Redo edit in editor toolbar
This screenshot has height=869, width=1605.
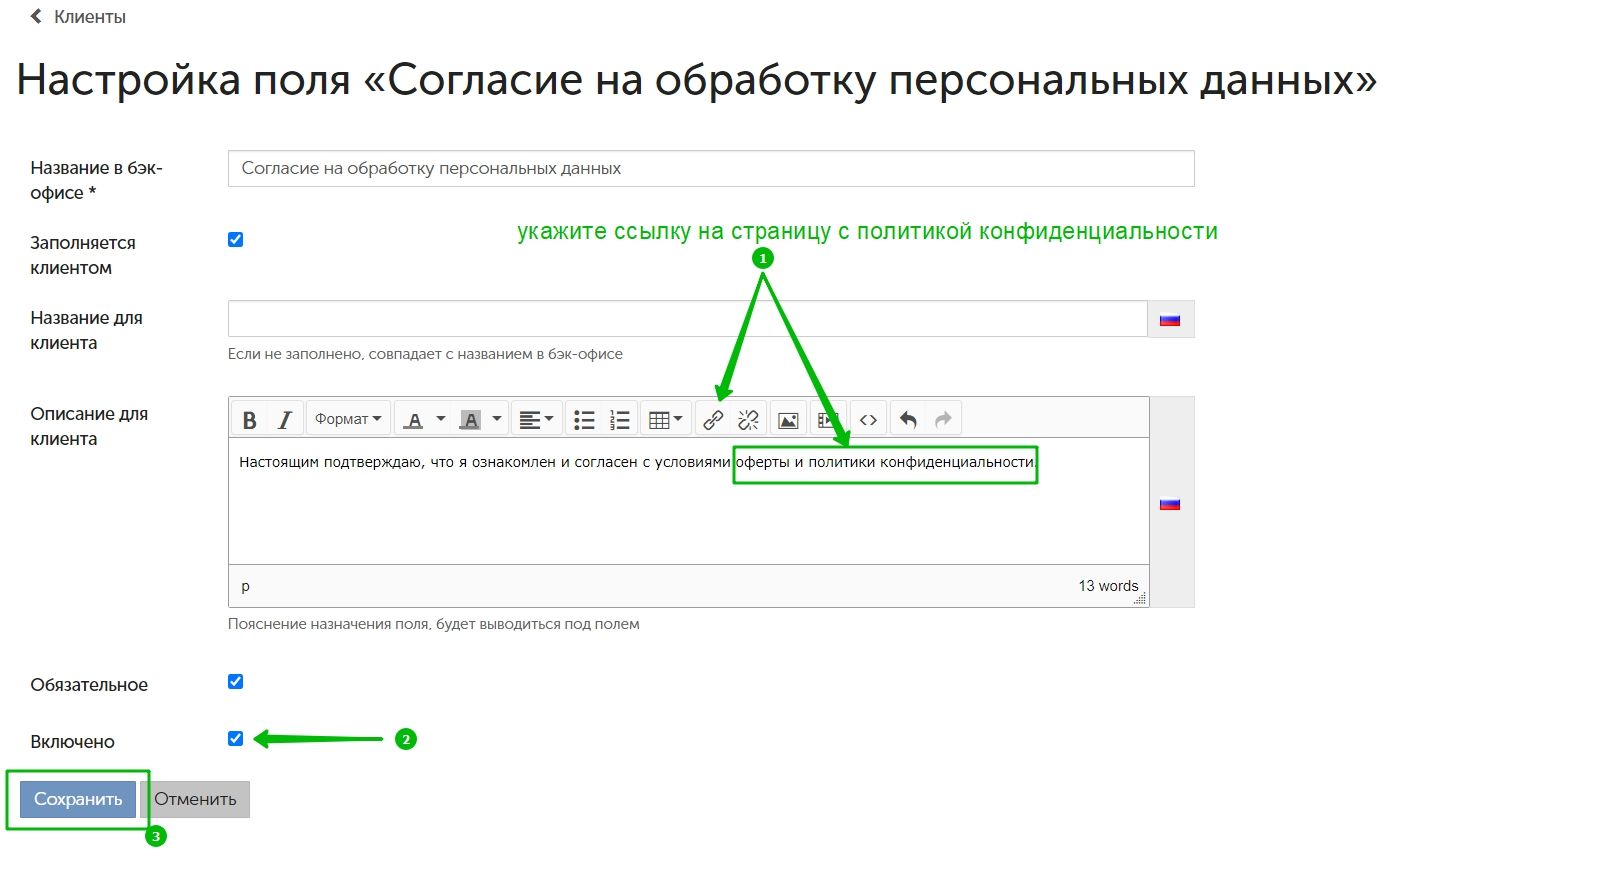943,420
